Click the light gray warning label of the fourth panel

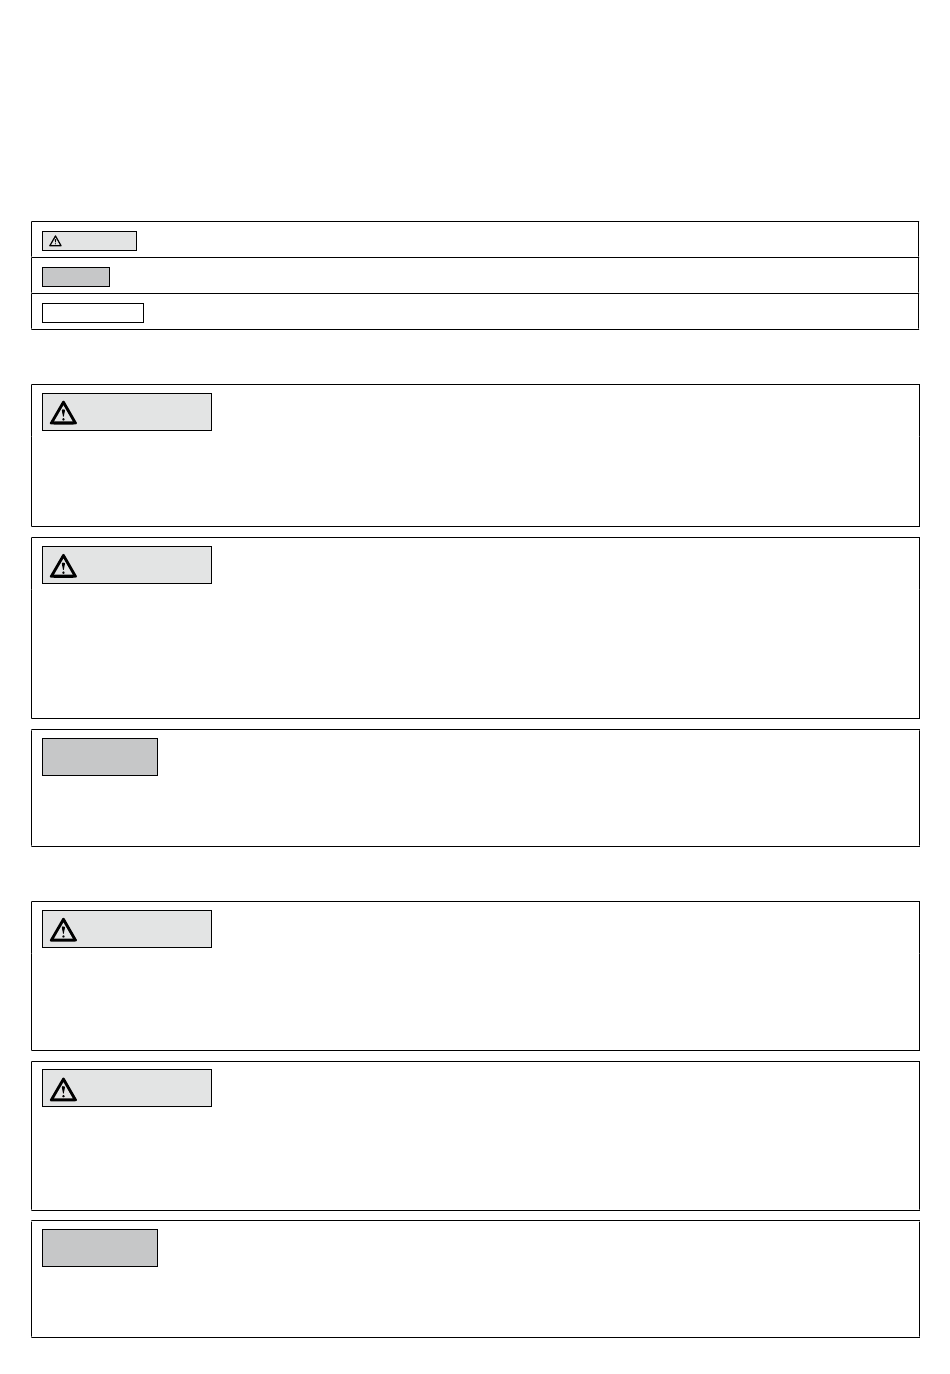click(127, 929)
